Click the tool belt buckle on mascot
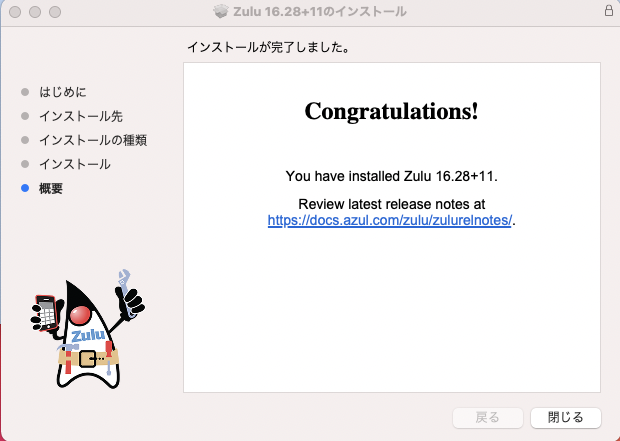 [x=87, y=358]
